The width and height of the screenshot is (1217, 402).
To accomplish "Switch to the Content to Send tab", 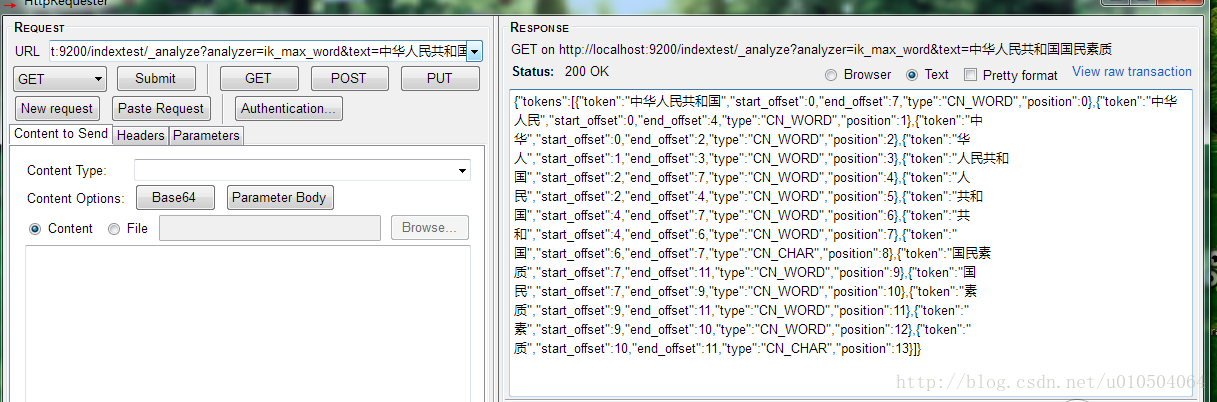I will click(61, 134).
